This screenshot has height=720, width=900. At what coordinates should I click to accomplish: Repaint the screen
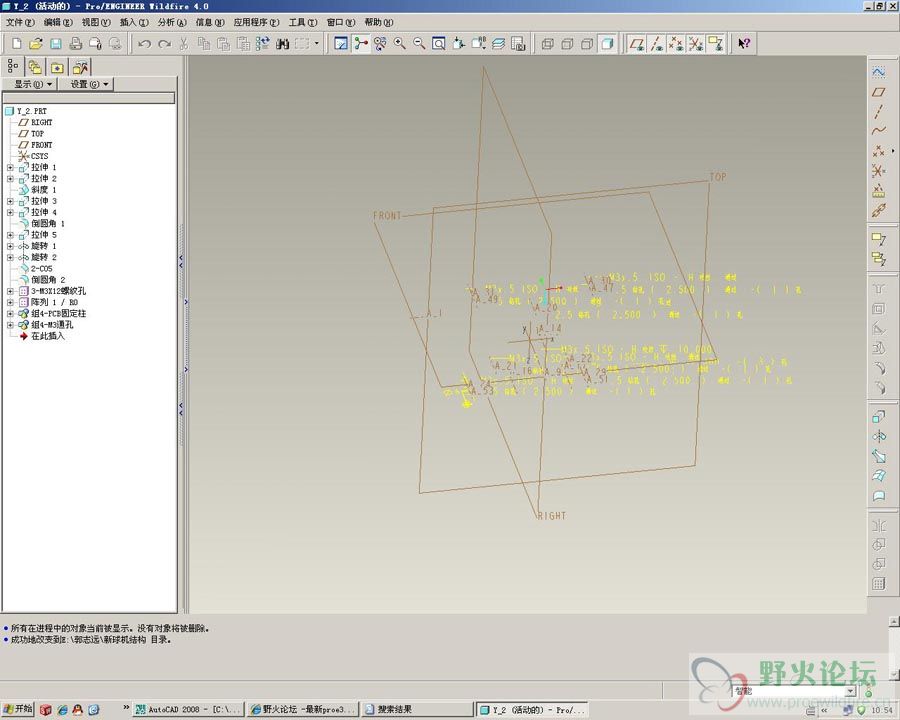tap(341, 44)
